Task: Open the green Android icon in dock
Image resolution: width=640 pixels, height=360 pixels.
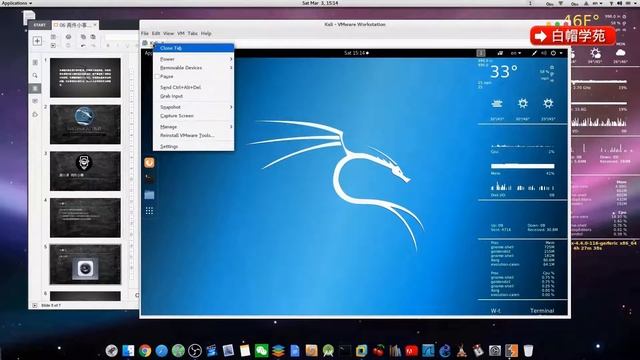Action: coord(328,351)
